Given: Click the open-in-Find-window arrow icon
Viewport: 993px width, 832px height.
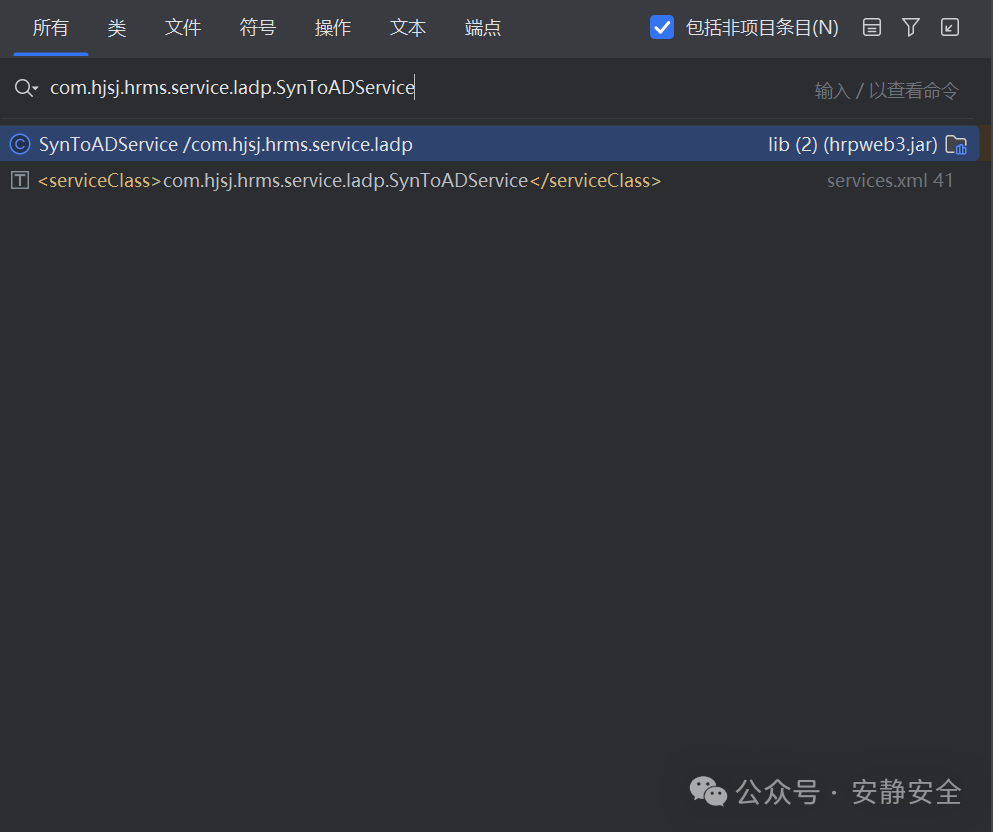Looking at the screenshot, I should [x=949, y=27].
